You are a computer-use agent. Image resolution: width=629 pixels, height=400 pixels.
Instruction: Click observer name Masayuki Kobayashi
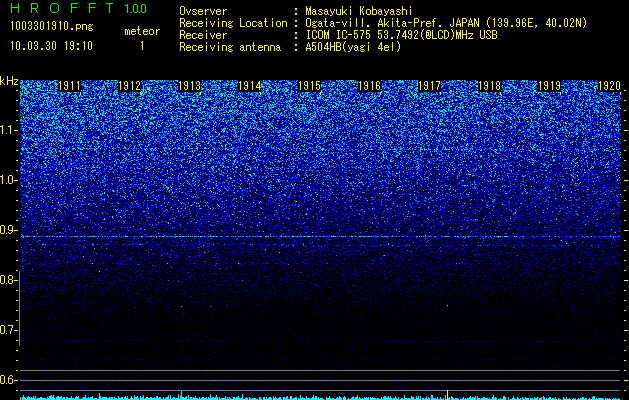point(359,11)
